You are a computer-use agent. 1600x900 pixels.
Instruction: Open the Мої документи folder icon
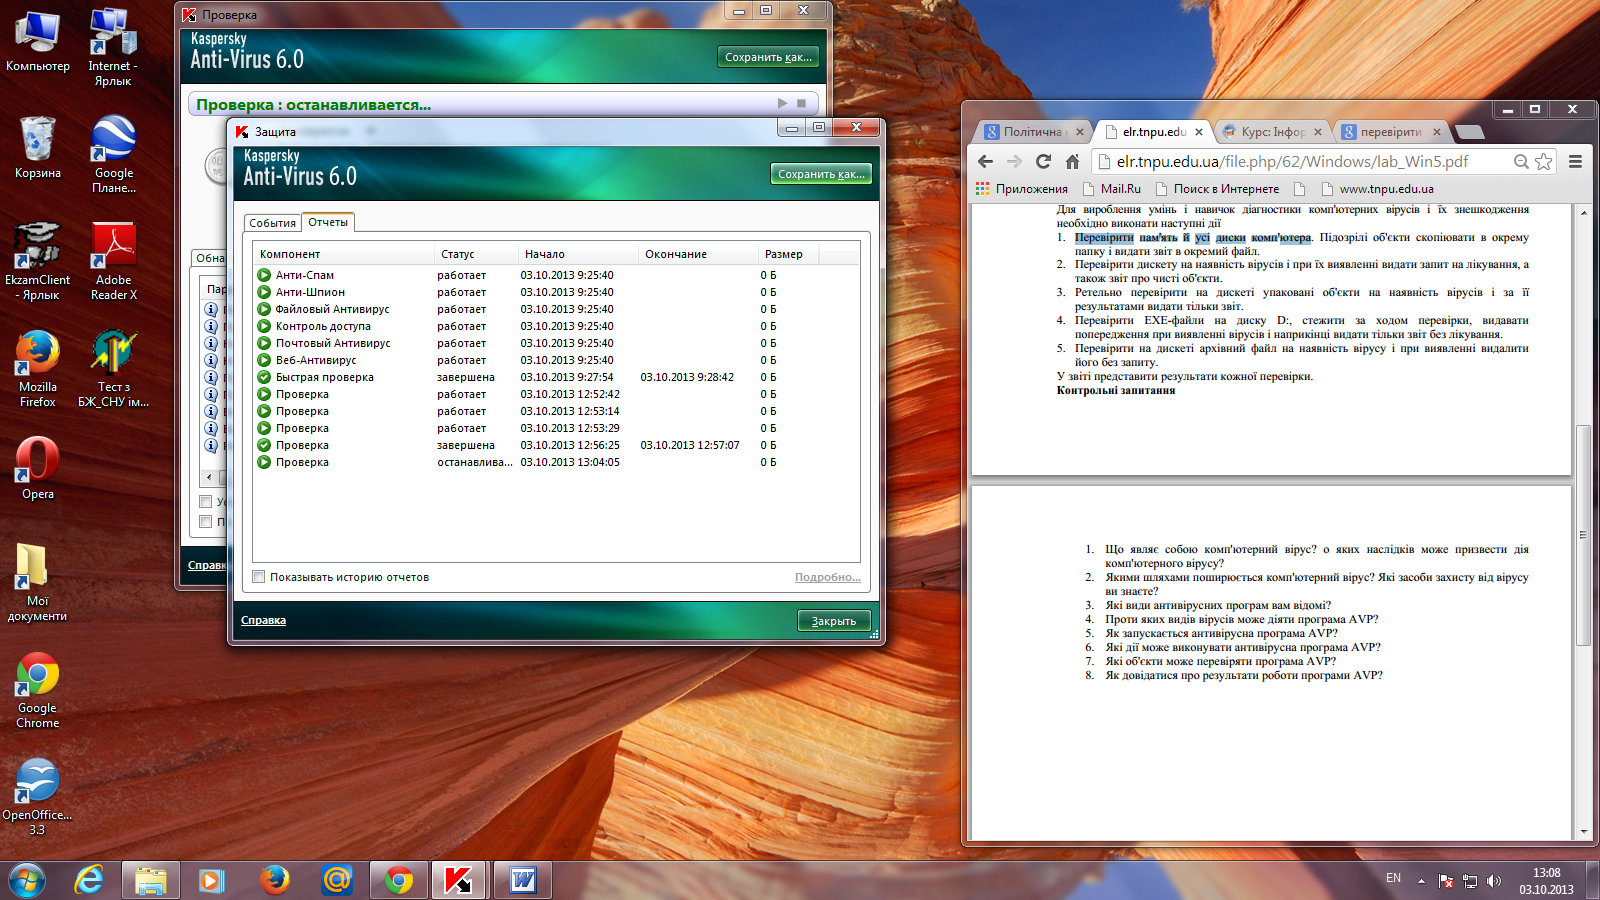[x=38, y=581]
